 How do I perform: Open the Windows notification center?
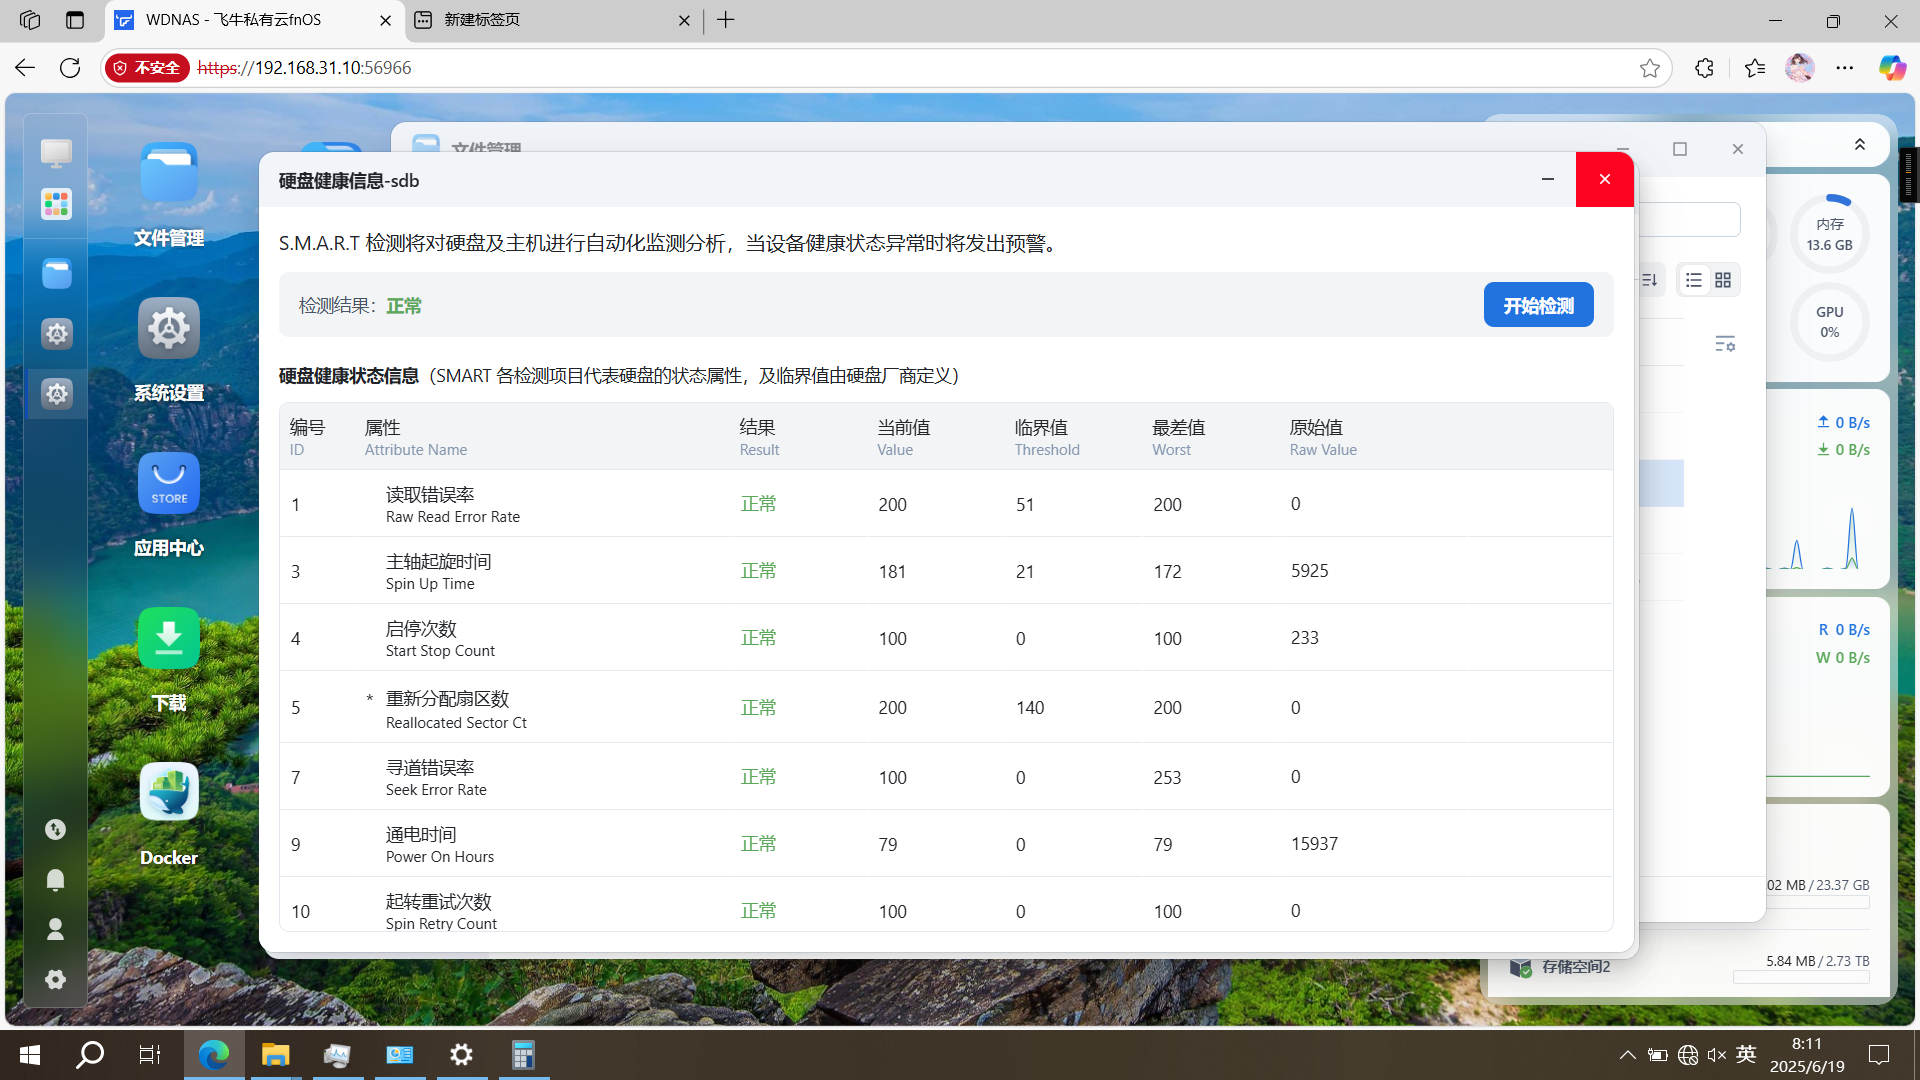[x=1879, y=1054]
